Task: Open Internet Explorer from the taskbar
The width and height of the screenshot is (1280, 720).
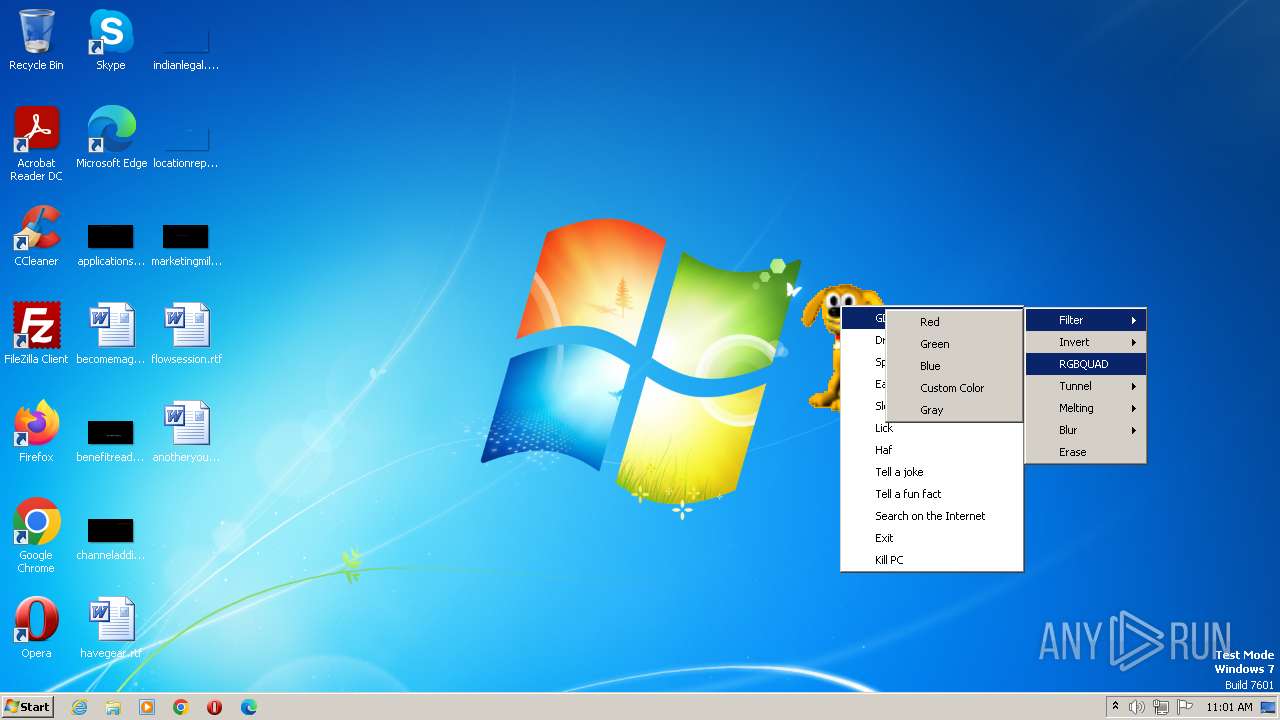Action: coord(79,707)
